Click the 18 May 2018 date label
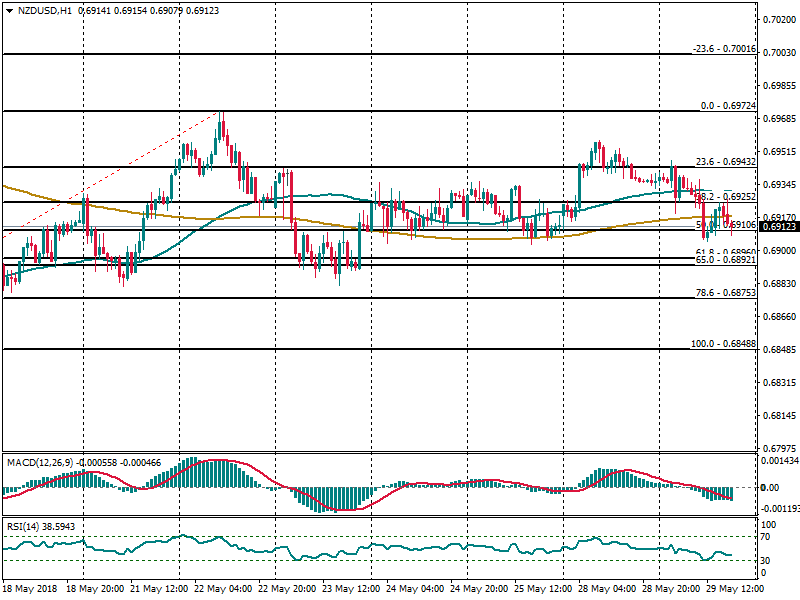 click(31, 591)
